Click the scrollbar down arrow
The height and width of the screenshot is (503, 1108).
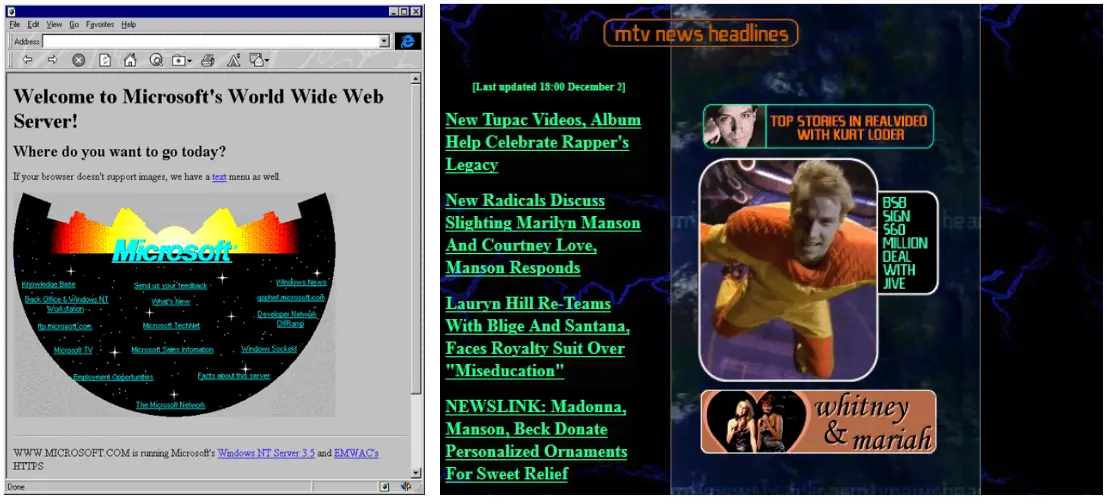click(x=416, y=473)
